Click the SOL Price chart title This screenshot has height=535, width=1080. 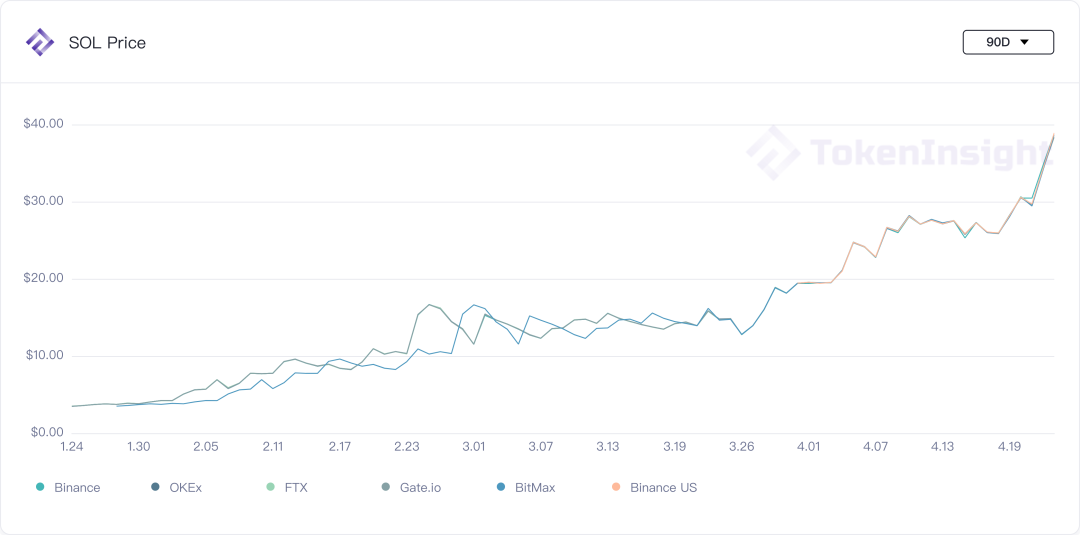pyautogui.click(x=107, y=43)
